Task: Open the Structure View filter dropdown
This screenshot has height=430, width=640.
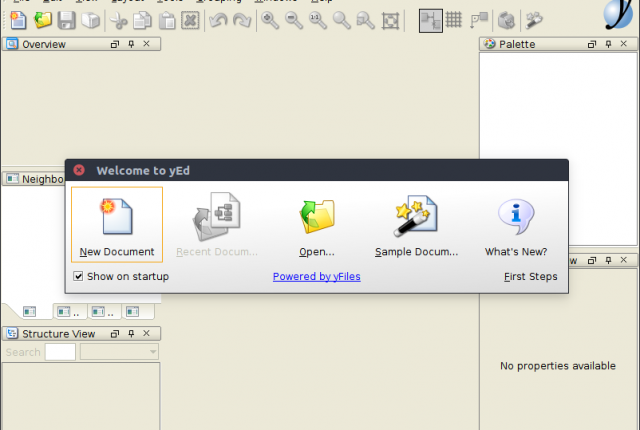Action: coord(119,352)
